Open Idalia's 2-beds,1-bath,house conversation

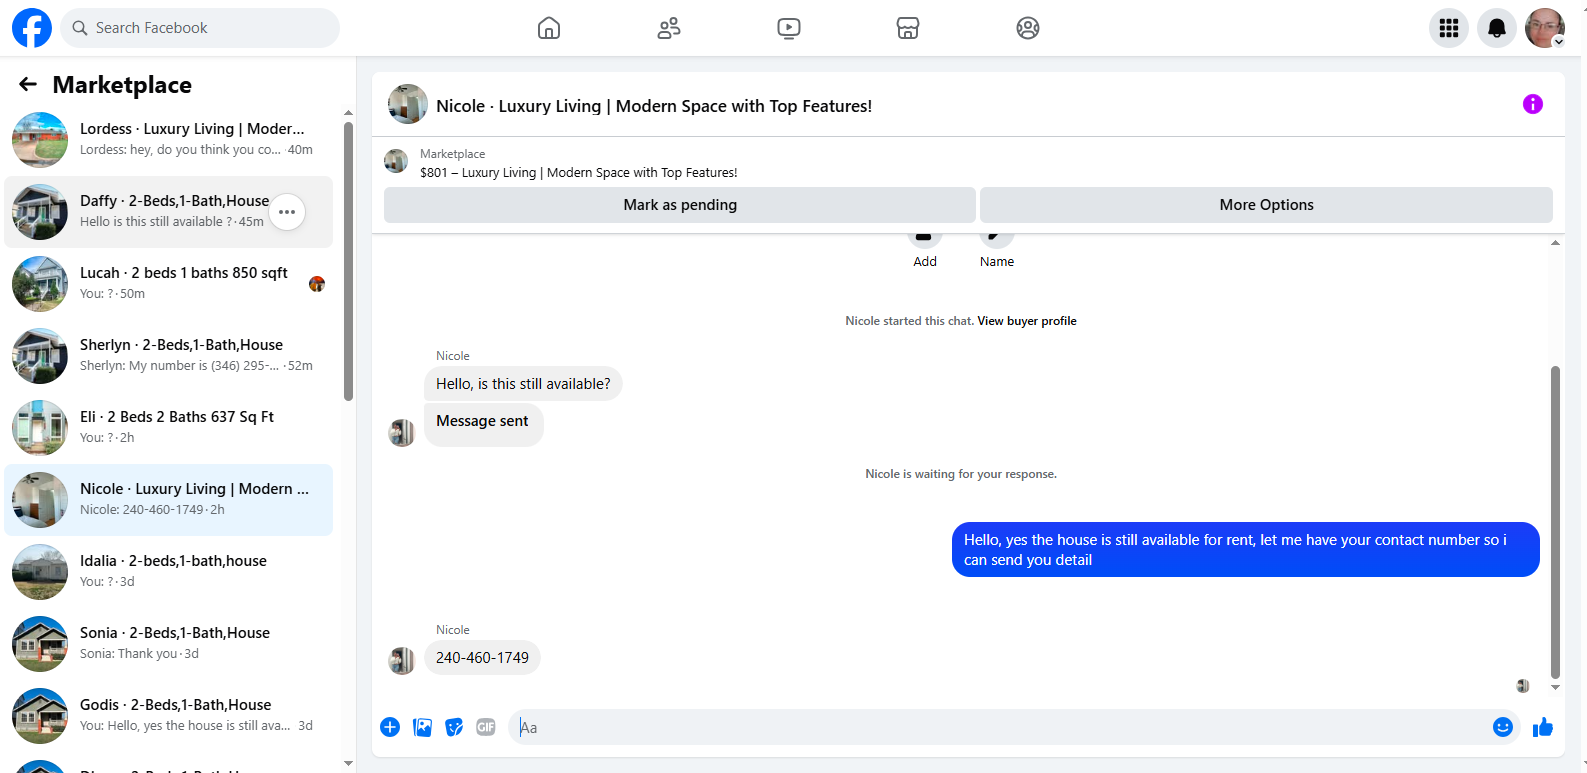[168, 572]
